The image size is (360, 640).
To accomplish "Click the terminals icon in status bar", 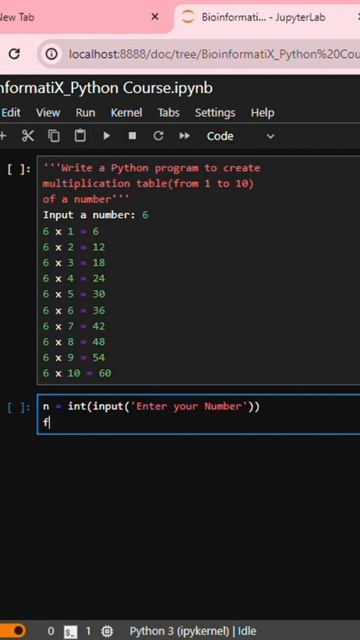I will 70,632.
